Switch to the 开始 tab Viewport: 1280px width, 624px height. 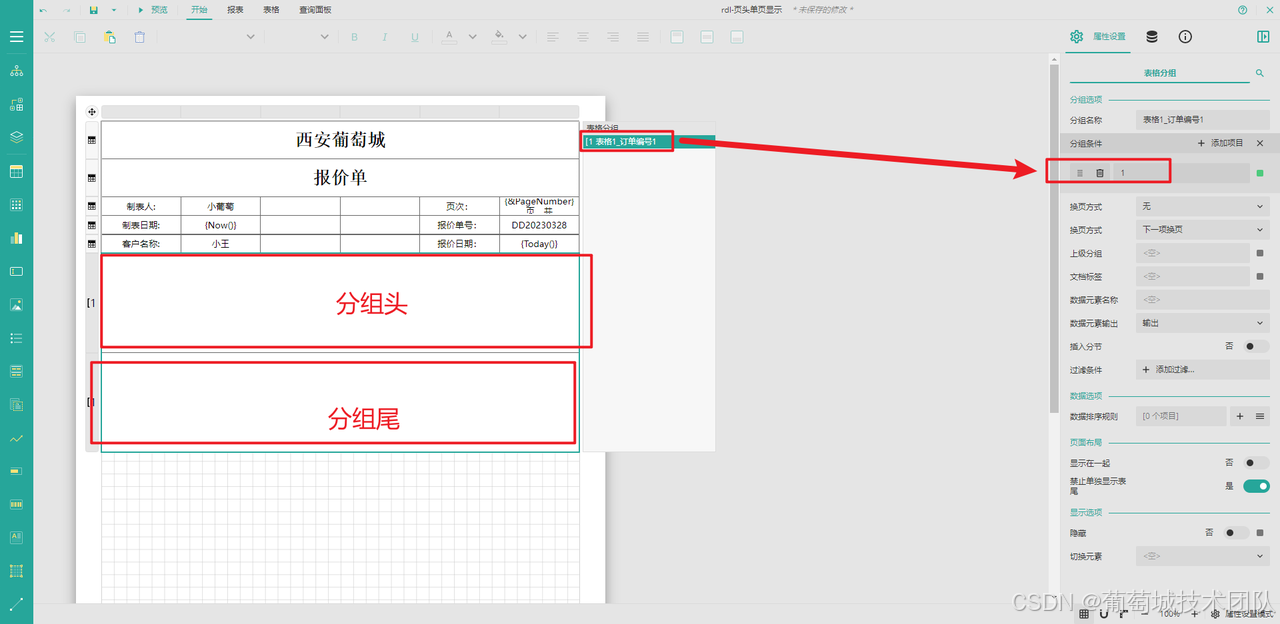click(200, 10)
